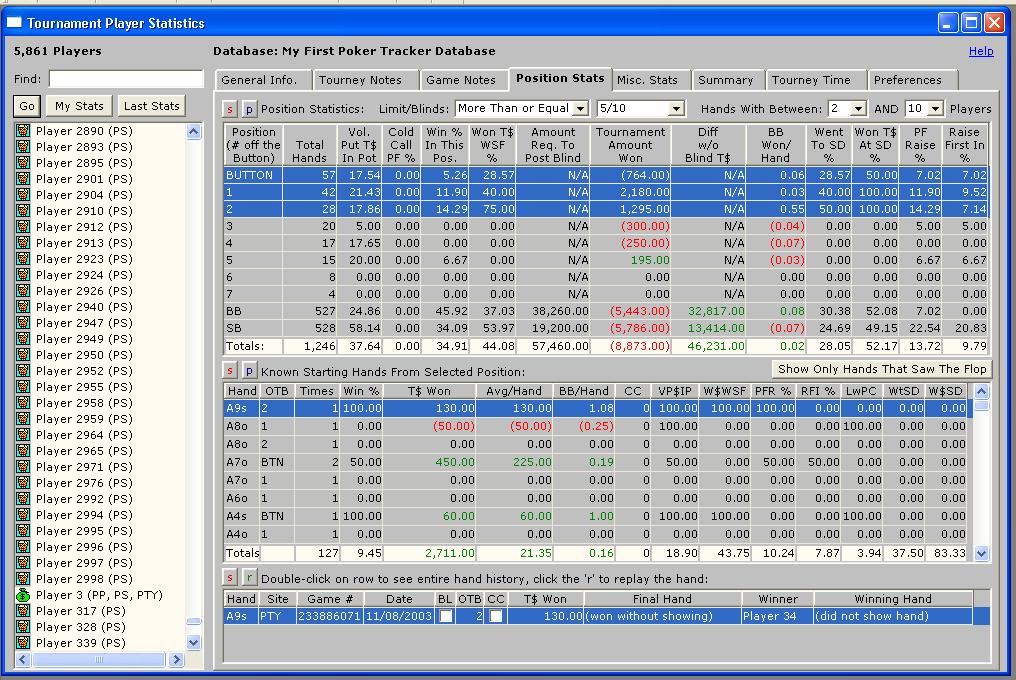Click the player icon beside Player 2890
The height and width of the screenshot is (680, 1016).
(x=23, y=131)
